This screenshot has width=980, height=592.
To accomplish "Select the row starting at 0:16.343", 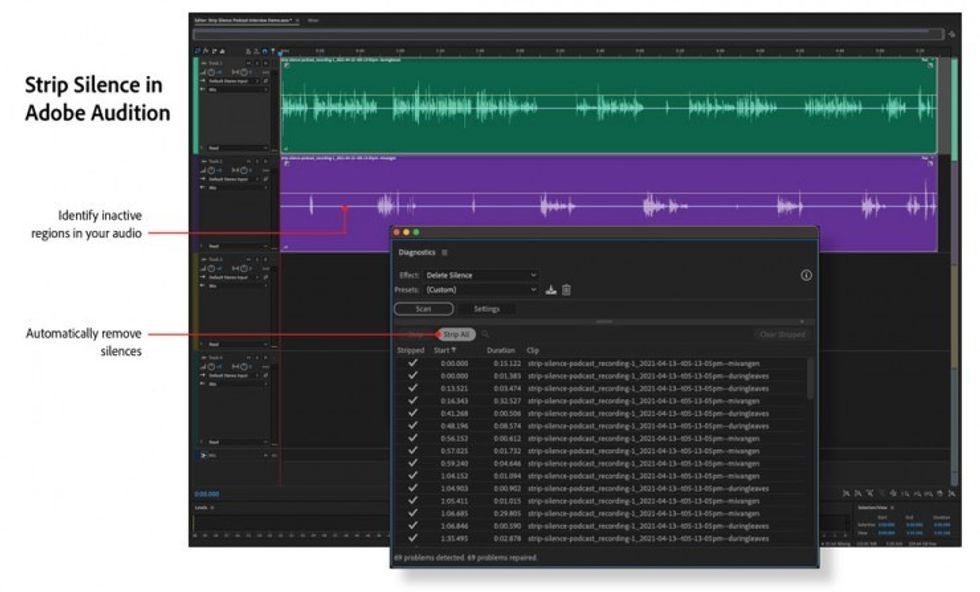I will (600, 401).
